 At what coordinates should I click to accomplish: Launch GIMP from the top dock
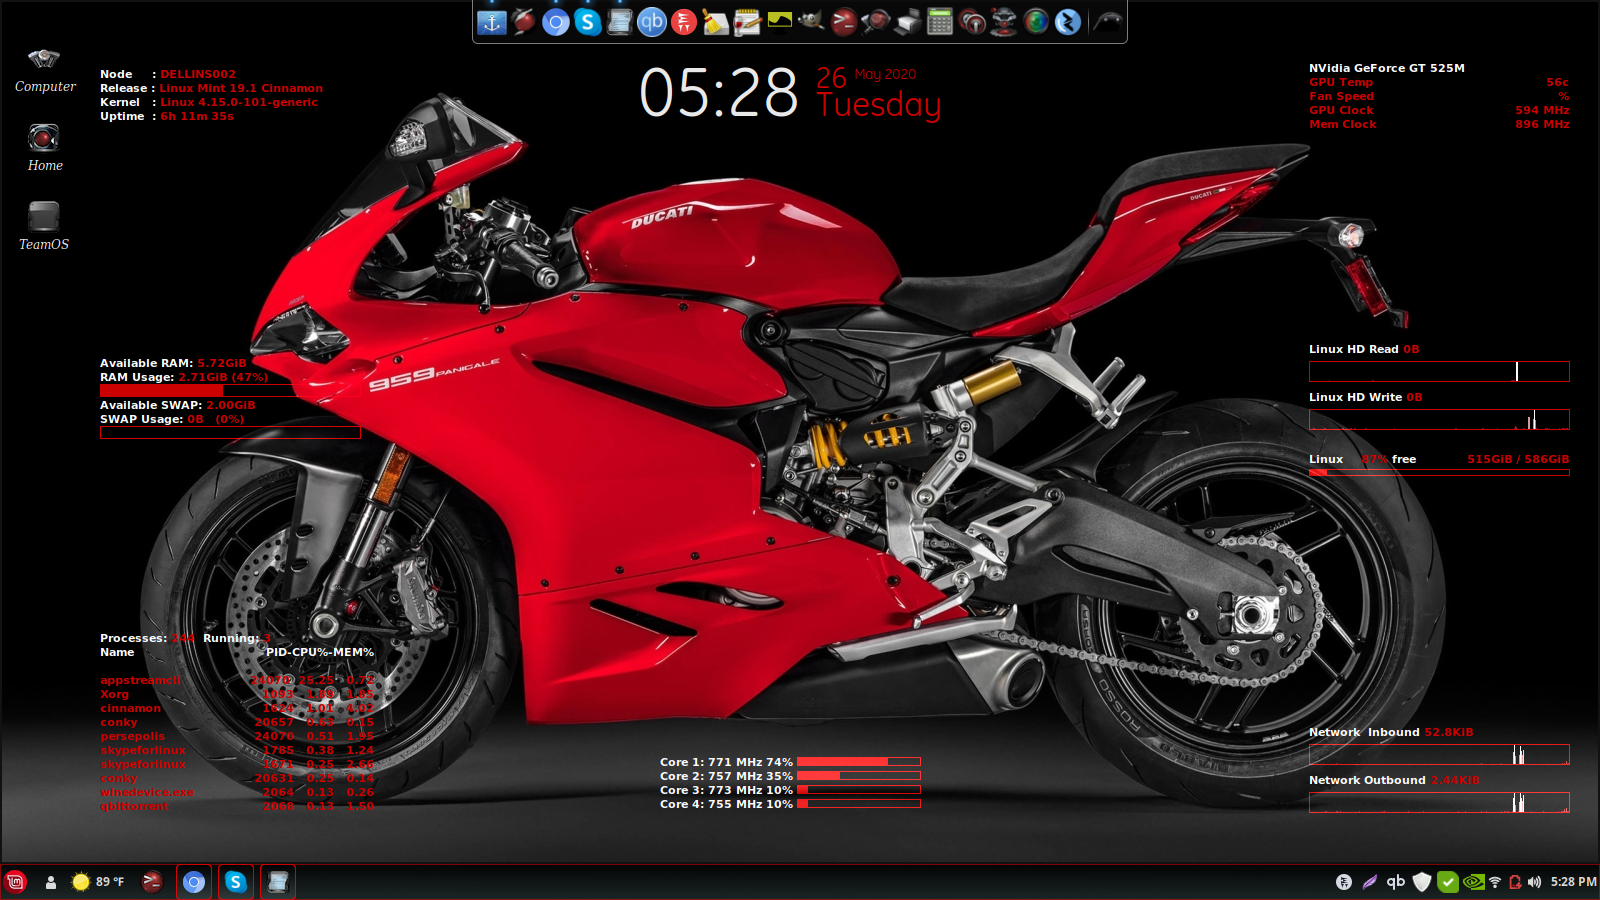pyautogui.click(x=811, y=22)
